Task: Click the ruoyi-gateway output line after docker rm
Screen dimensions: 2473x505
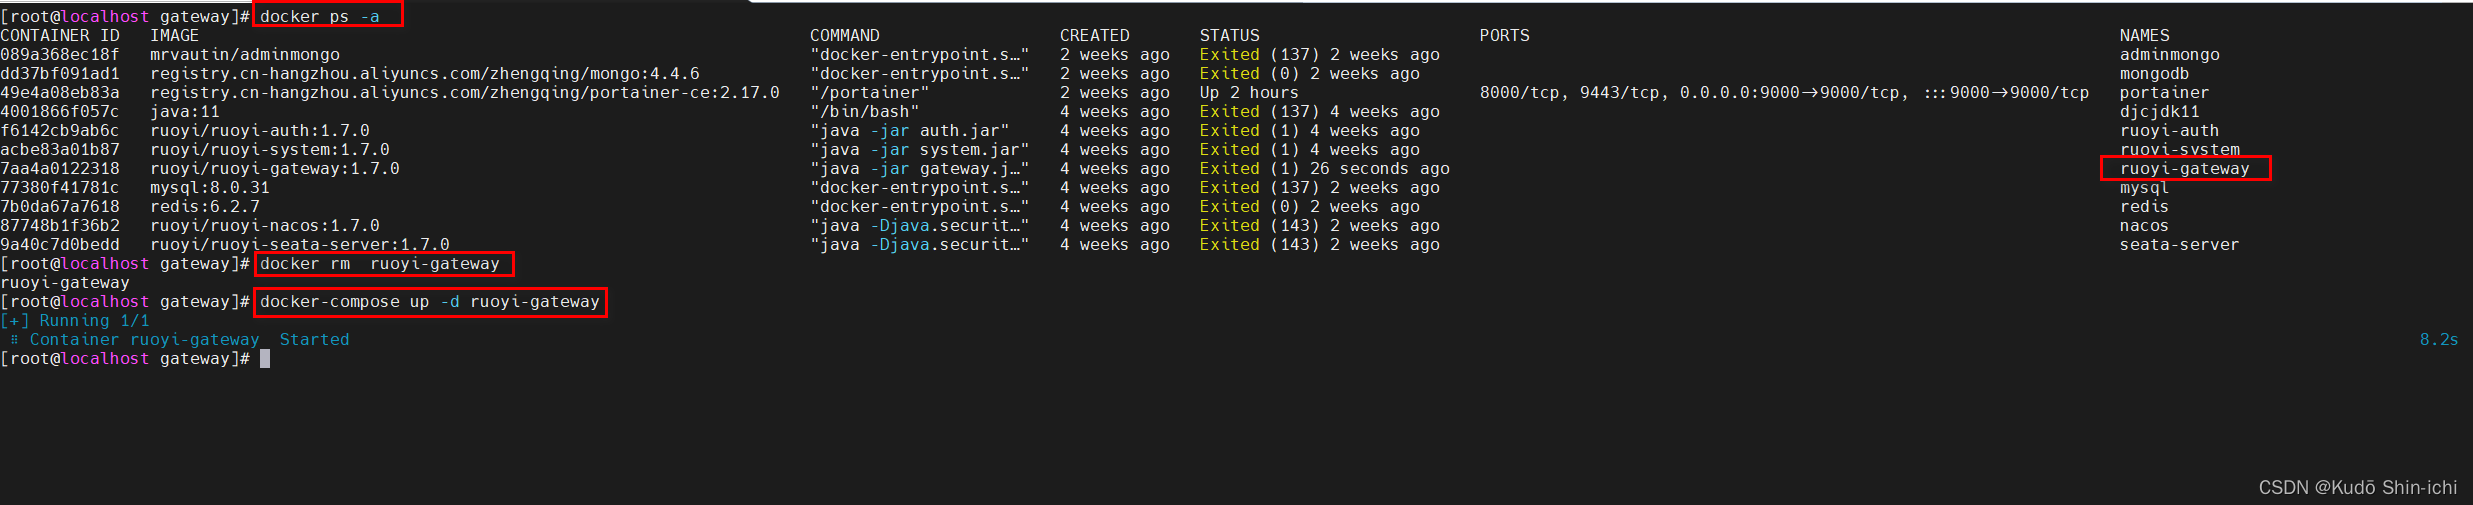Action: tap(65, 283)
